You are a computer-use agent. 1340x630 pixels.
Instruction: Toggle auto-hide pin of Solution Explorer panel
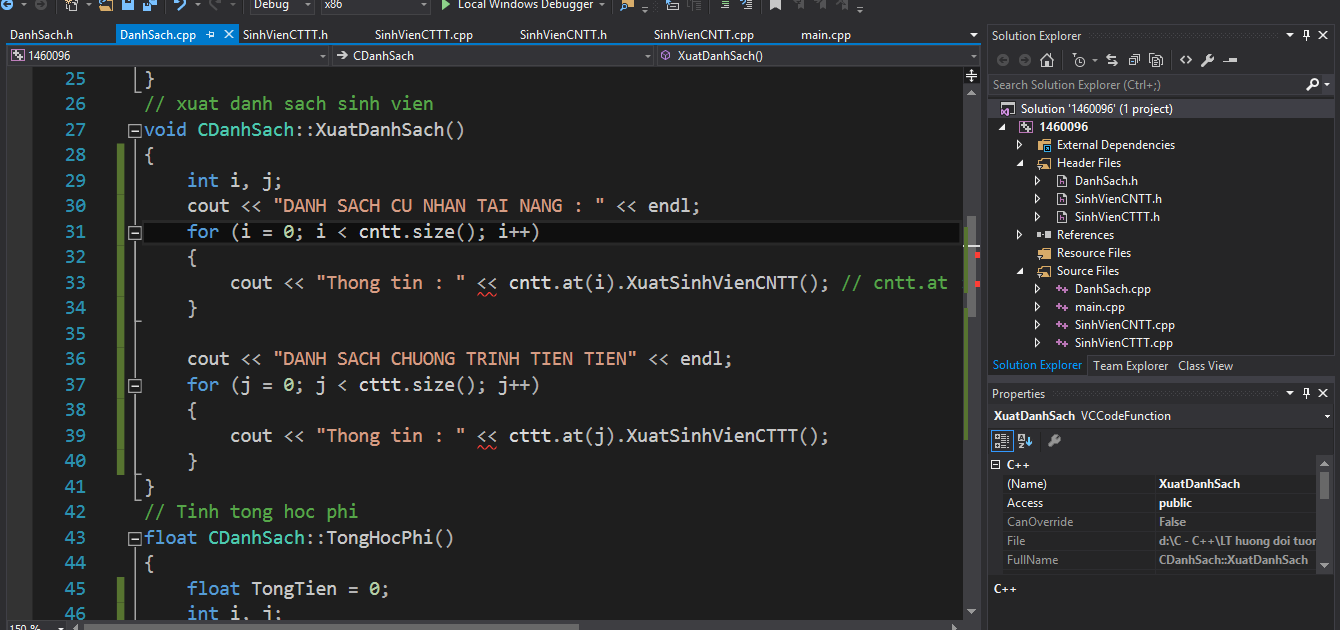pyautogui.click(x=1307, y=36)
